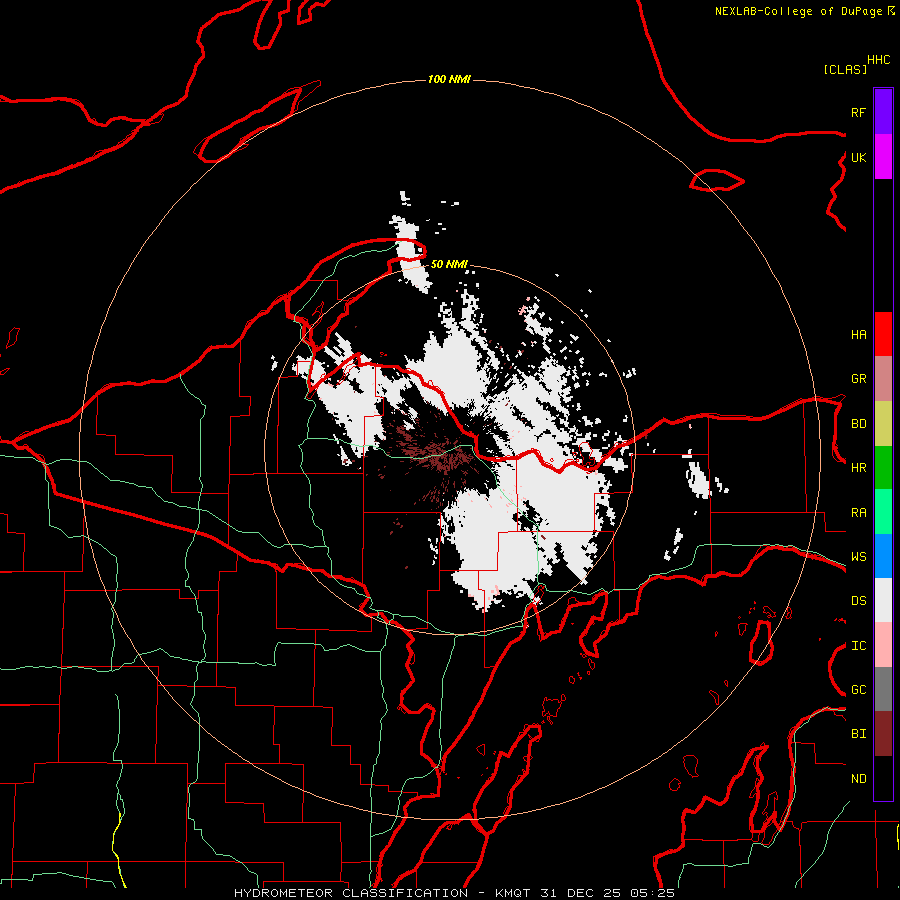Click the HA red legend swatch

(883, 334)
